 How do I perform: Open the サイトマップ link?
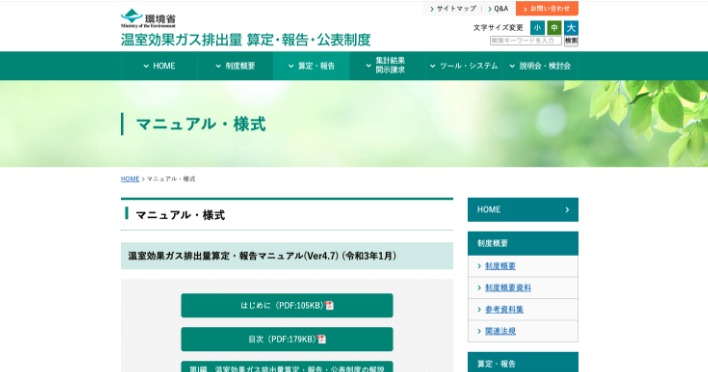(456, 9)
